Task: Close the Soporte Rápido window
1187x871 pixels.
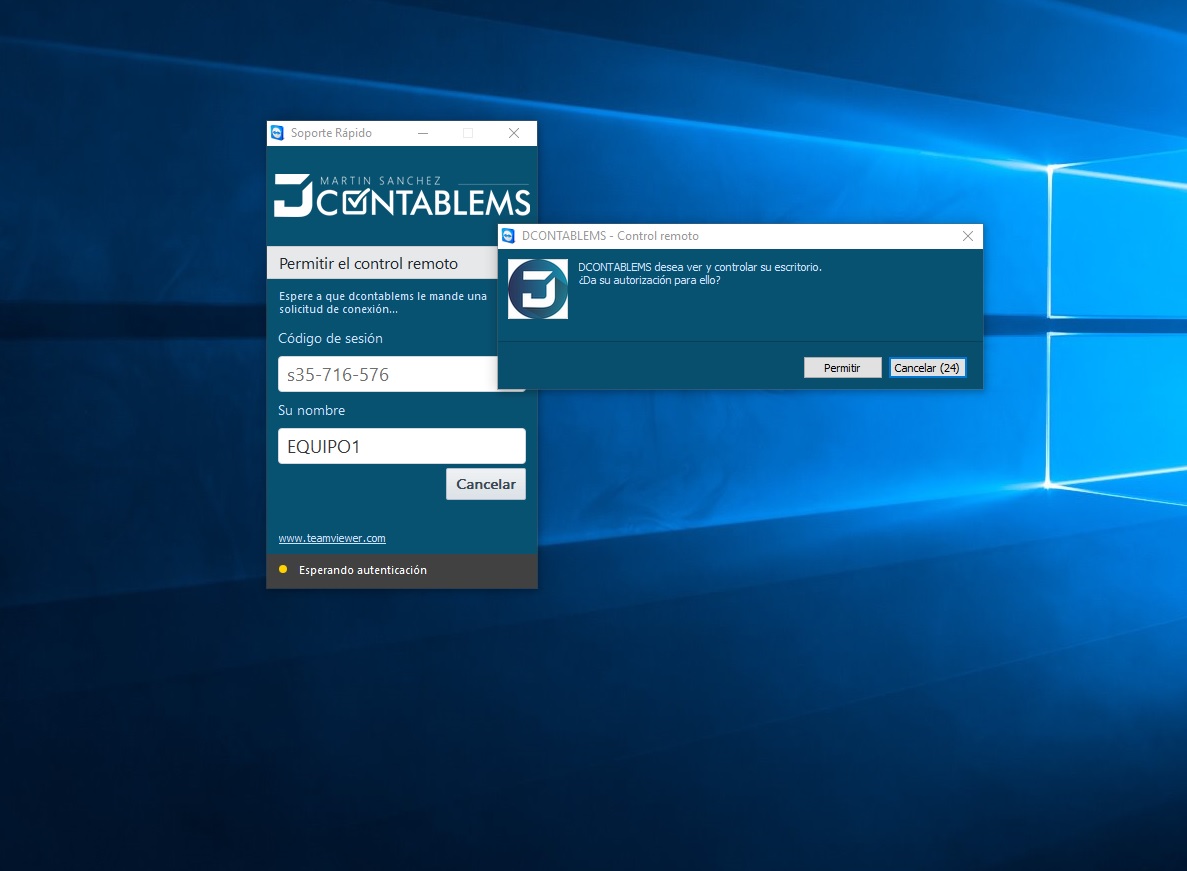Action: pos(514,133)
